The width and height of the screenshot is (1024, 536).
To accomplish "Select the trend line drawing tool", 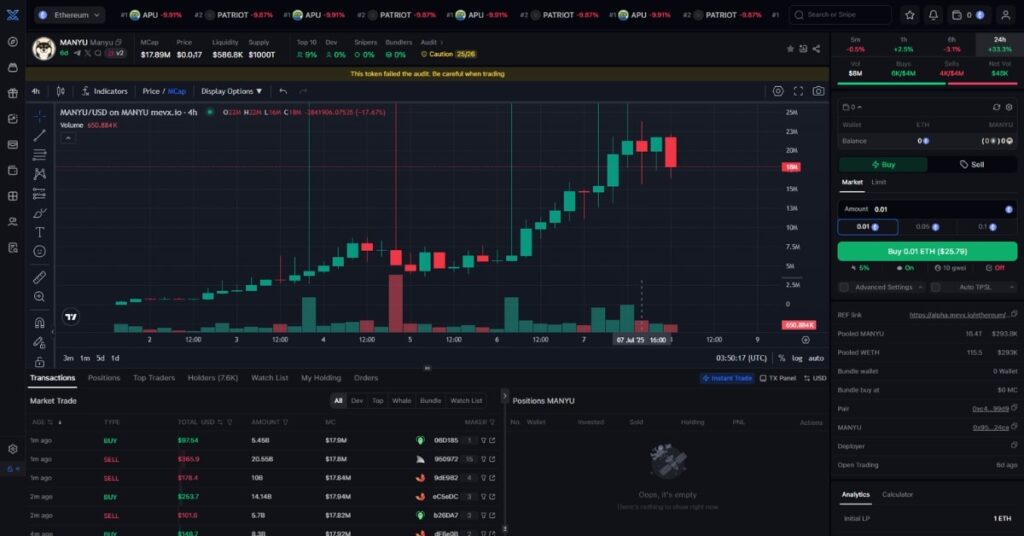I will [x=40, y=135].
